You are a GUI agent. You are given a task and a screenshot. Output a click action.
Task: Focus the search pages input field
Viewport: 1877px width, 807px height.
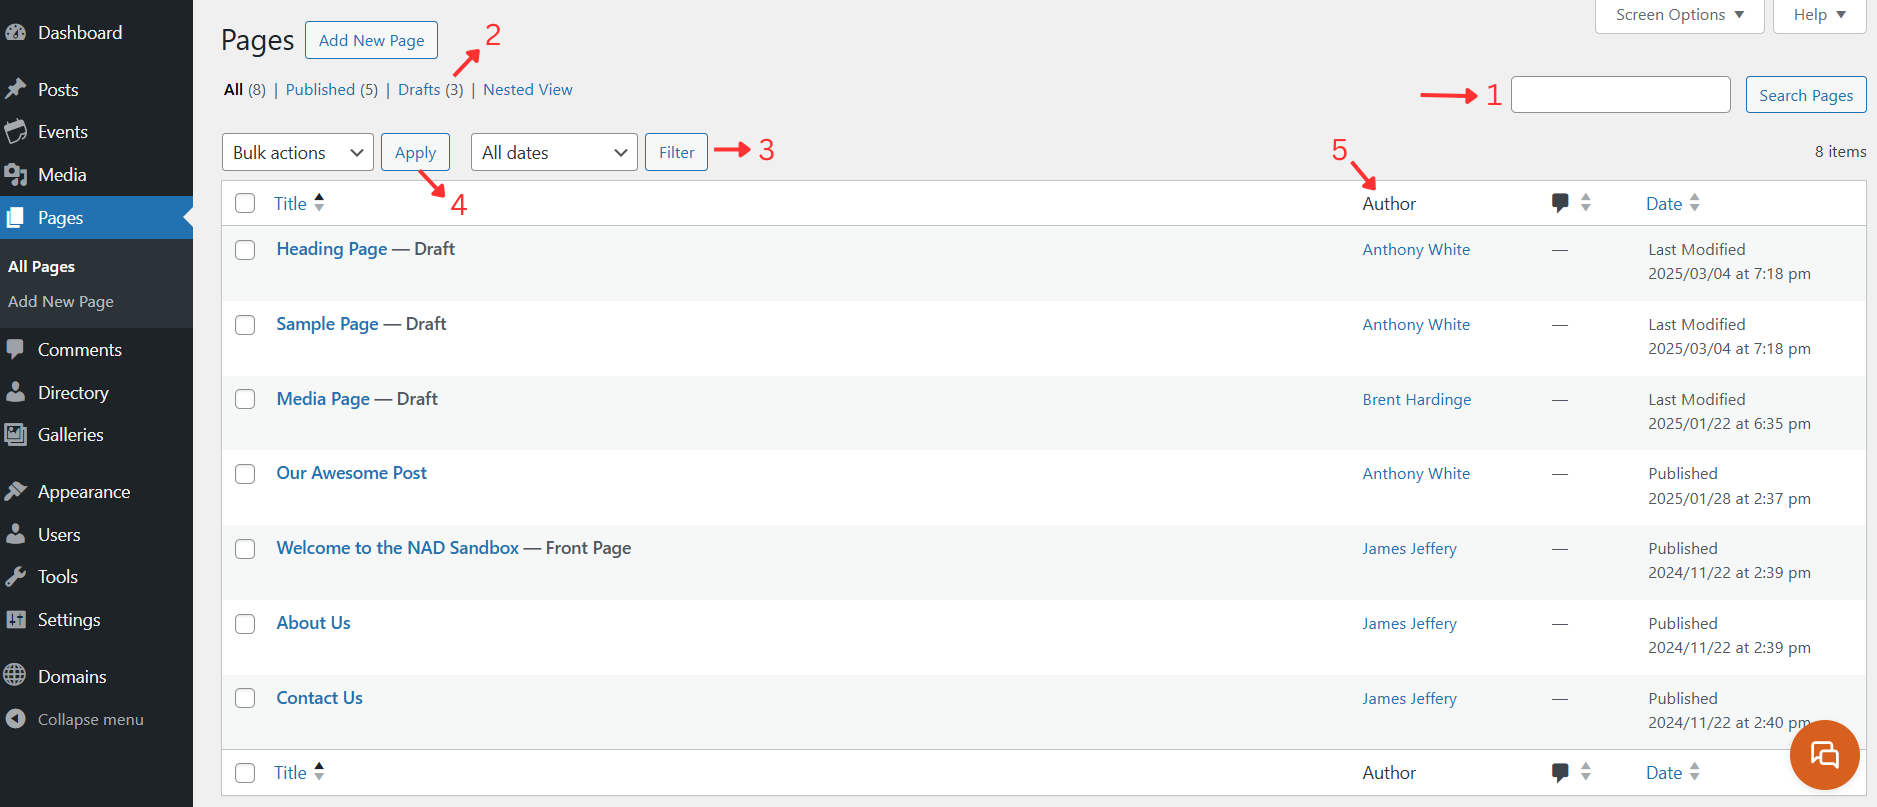pyautogui.click(x=1620, y=95)
